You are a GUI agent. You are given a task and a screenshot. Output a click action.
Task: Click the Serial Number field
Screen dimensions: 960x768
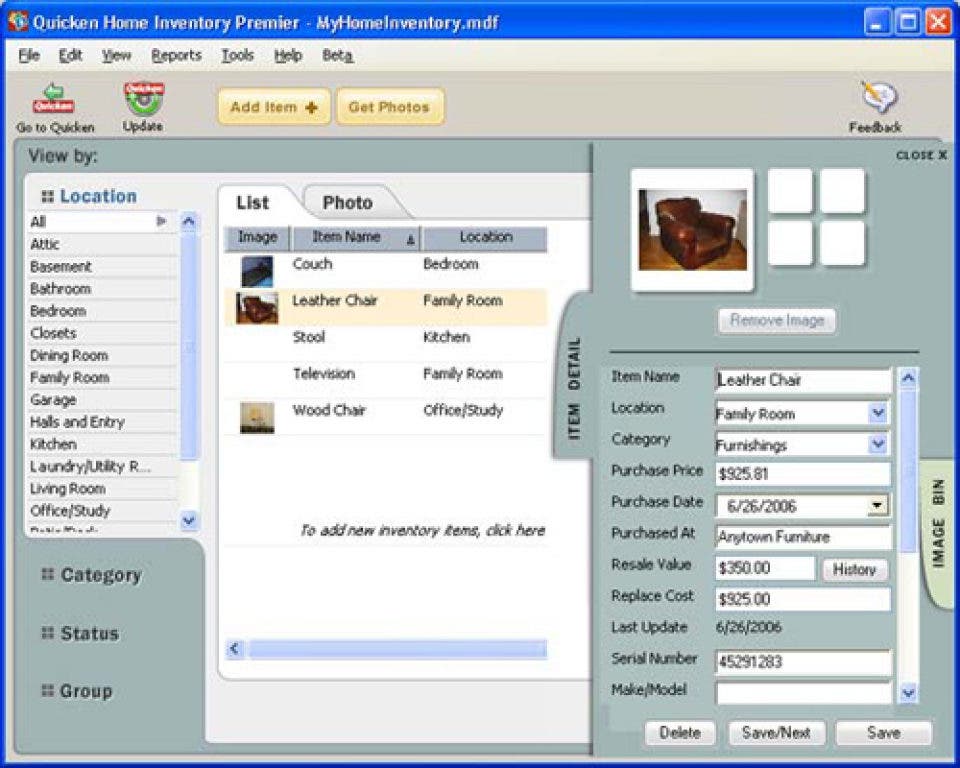click(x=803, y=662)
